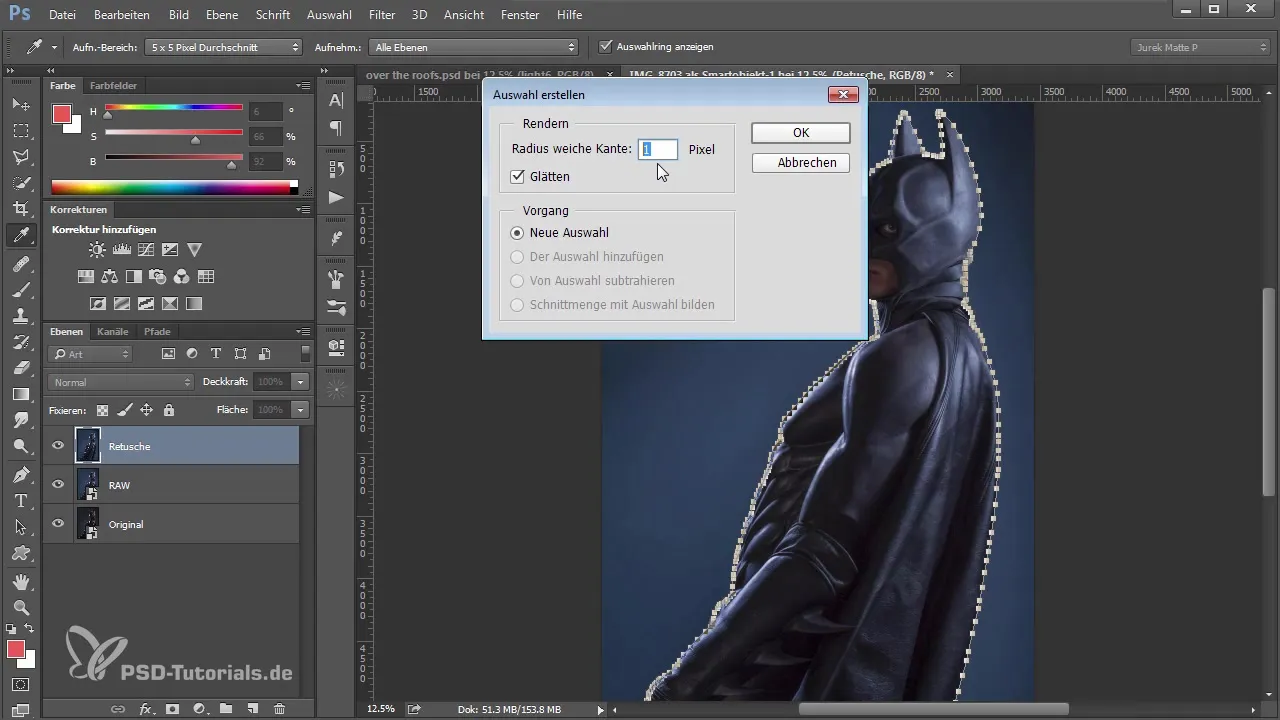The image size is (1280, 720).
Task: Click the Radius weiche Kante input field
Action: click(658, 149)
